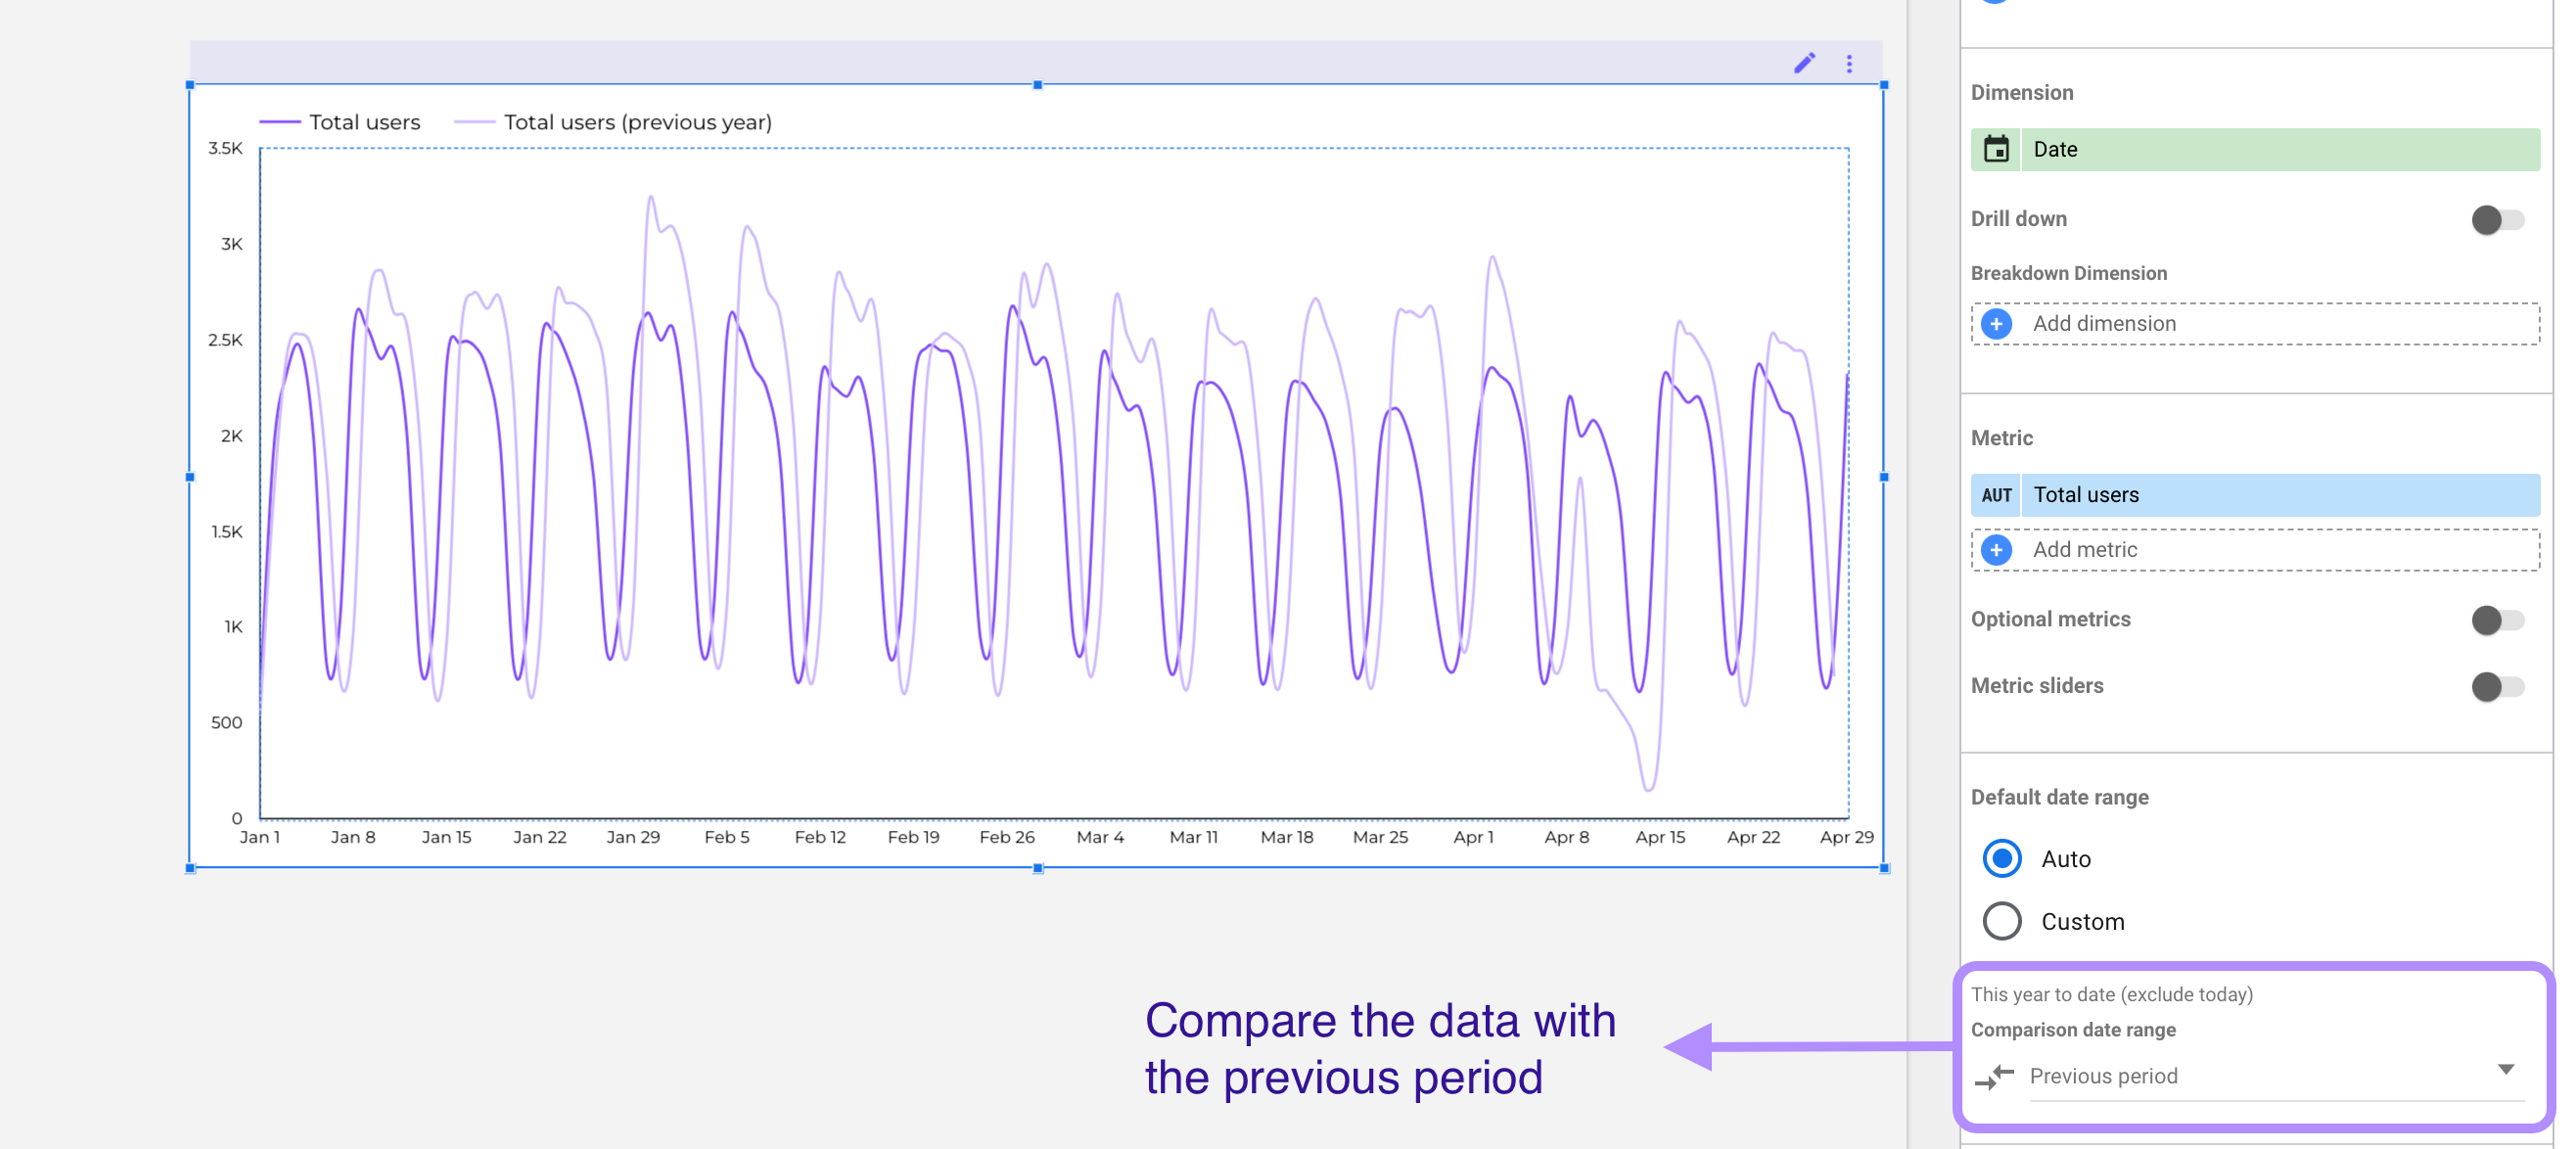
Task: Click the plus icon beside Add metric
Action: pos(1996,550)
